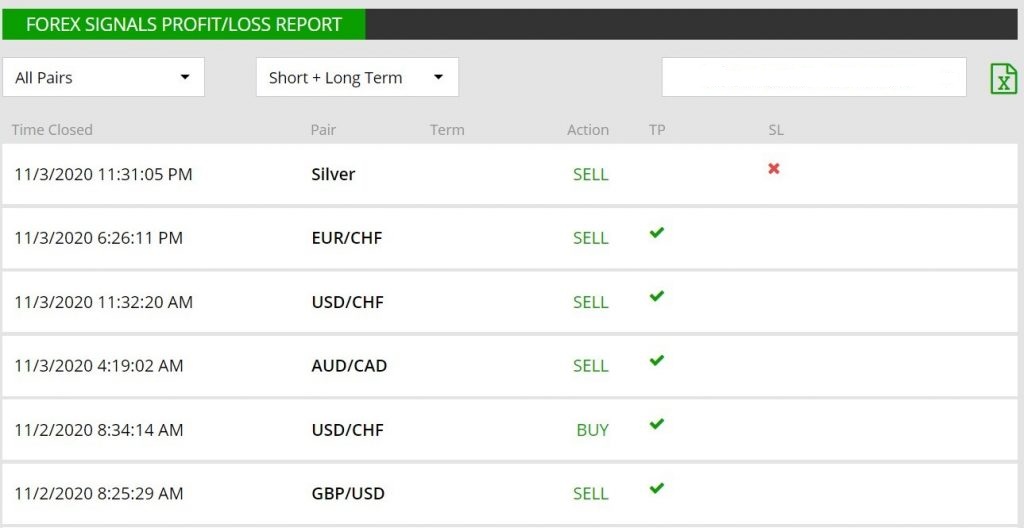Export report using the Excel icon
Image resolution: width=1024 pixels, height=528 pixels.
tap(1004, 78)
